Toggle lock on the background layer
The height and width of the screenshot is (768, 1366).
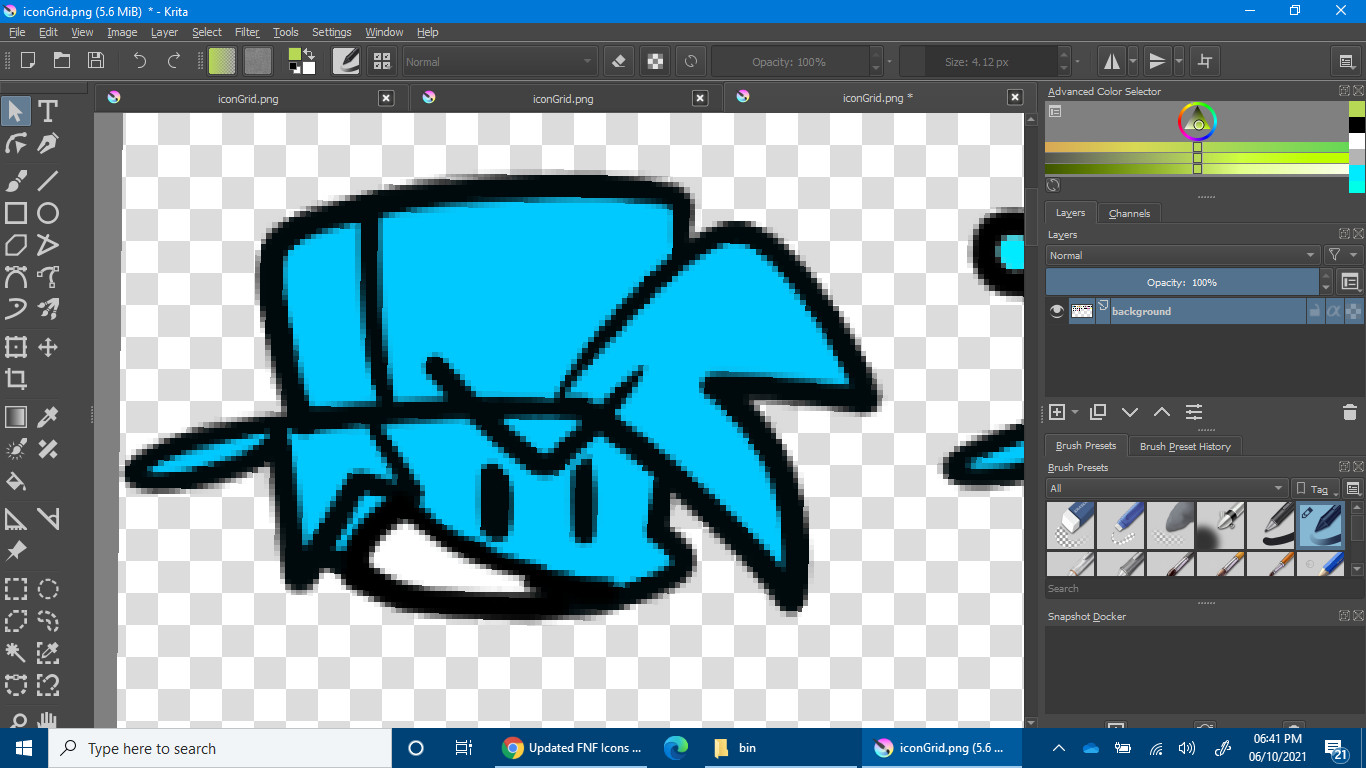click(1314, 311)
